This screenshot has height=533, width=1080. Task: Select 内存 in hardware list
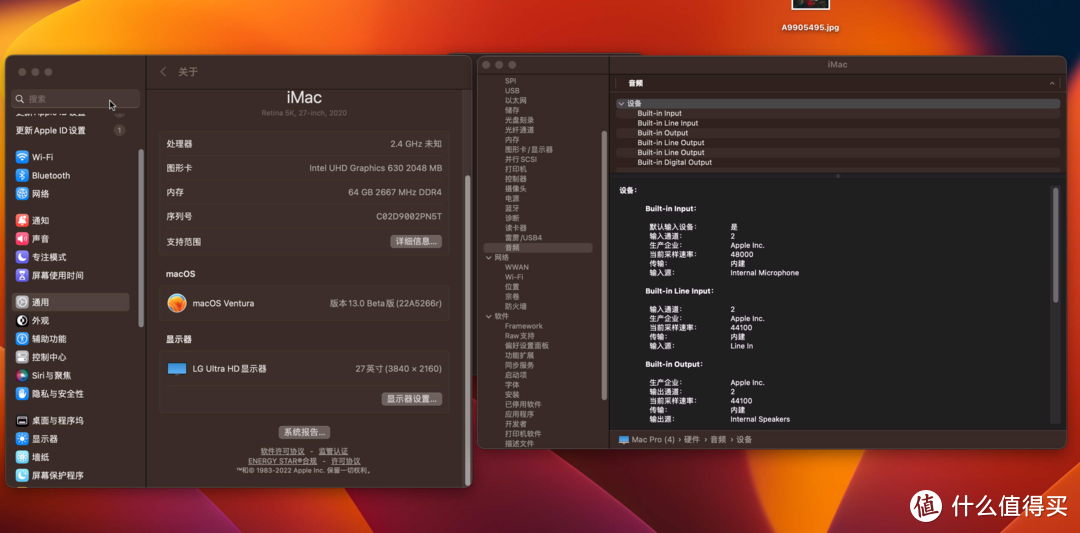[x=512, y=140]
